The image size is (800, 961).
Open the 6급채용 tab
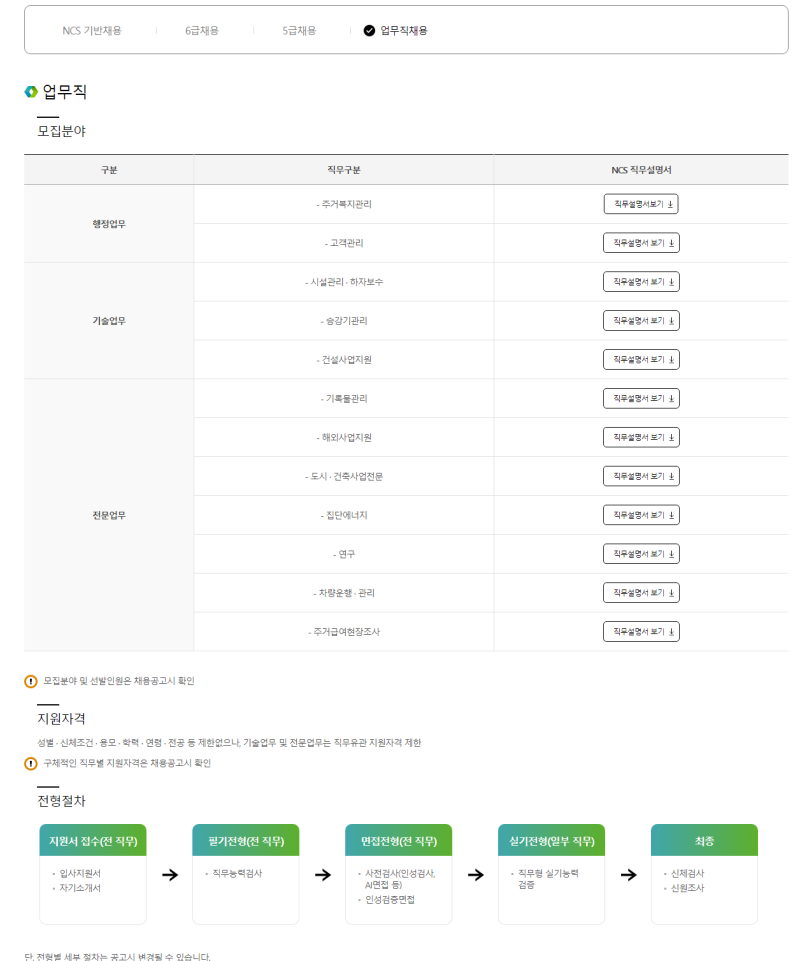pyautogui.click(x=203, y=30)
